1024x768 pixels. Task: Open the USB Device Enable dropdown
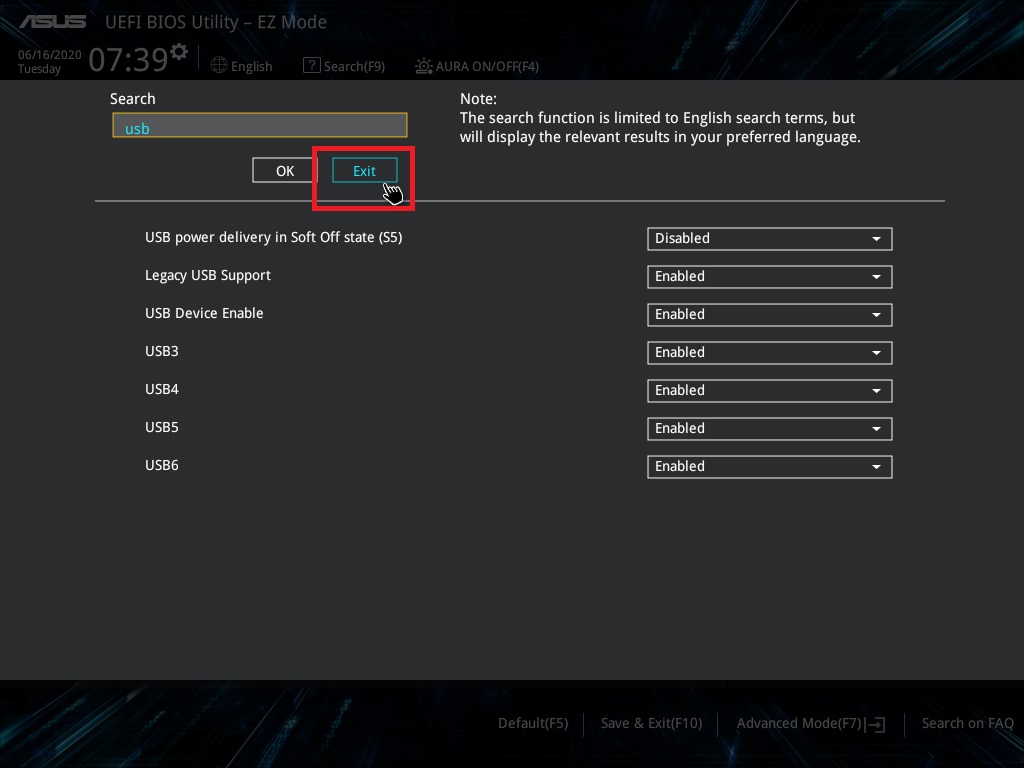click(769, 314)
